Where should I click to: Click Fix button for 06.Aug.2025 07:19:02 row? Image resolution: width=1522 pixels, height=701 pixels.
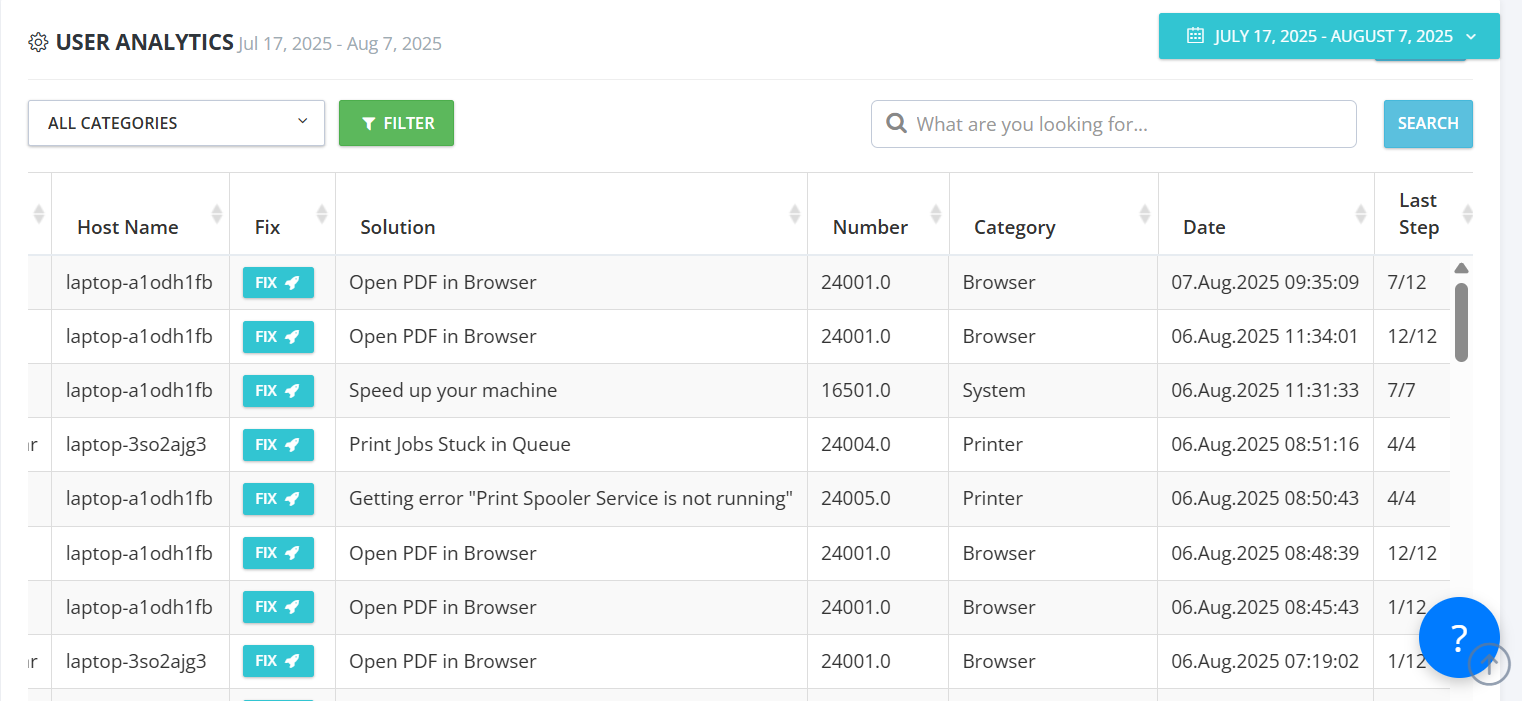pos(278,661)
